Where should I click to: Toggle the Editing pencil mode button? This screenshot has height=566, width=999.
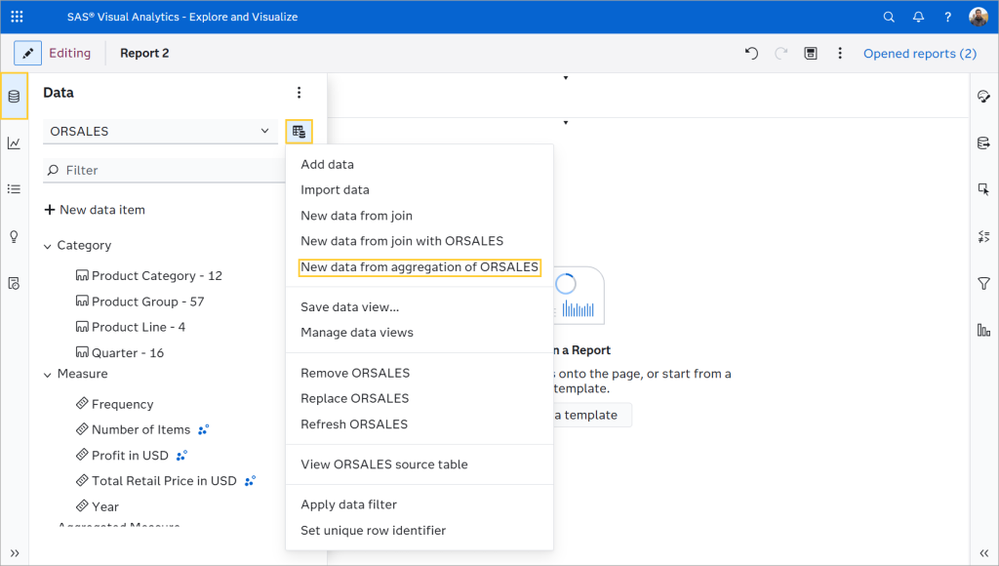28,54
